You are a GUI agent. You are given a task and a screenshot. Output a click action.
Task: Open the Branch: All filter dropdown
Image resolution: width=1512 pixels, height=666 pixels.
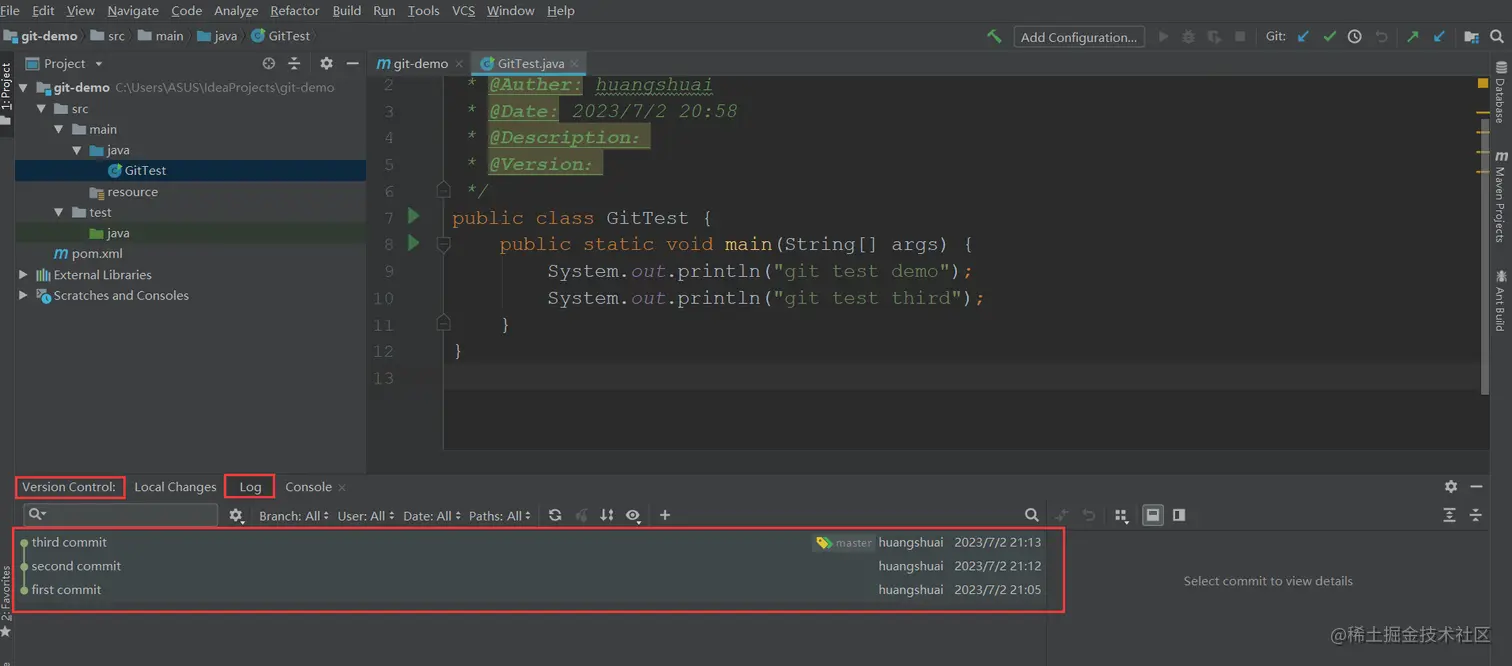[x=294, y=516]
